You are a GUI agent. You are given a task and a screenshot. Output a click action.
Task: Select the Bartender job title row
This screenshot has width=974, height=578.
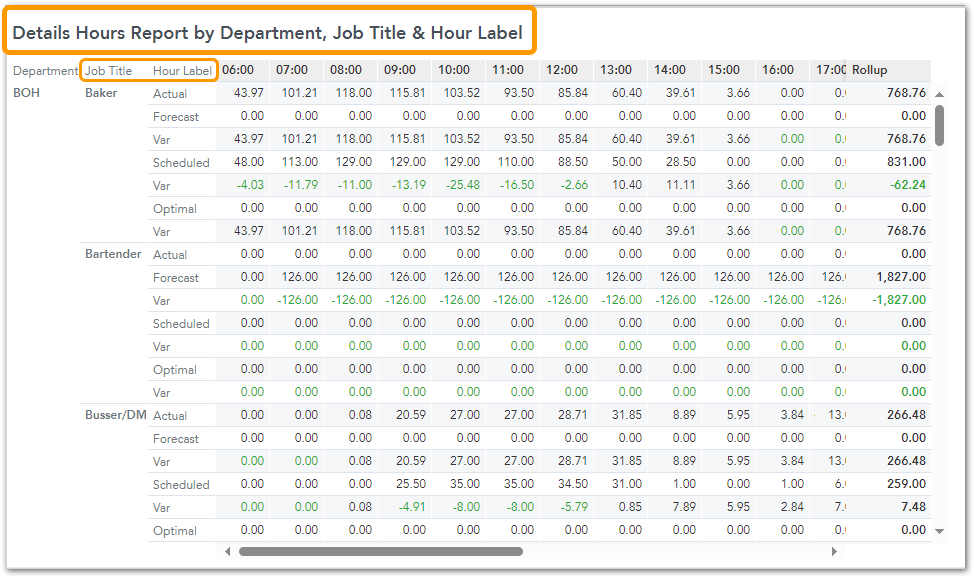(x=113, y=254)
